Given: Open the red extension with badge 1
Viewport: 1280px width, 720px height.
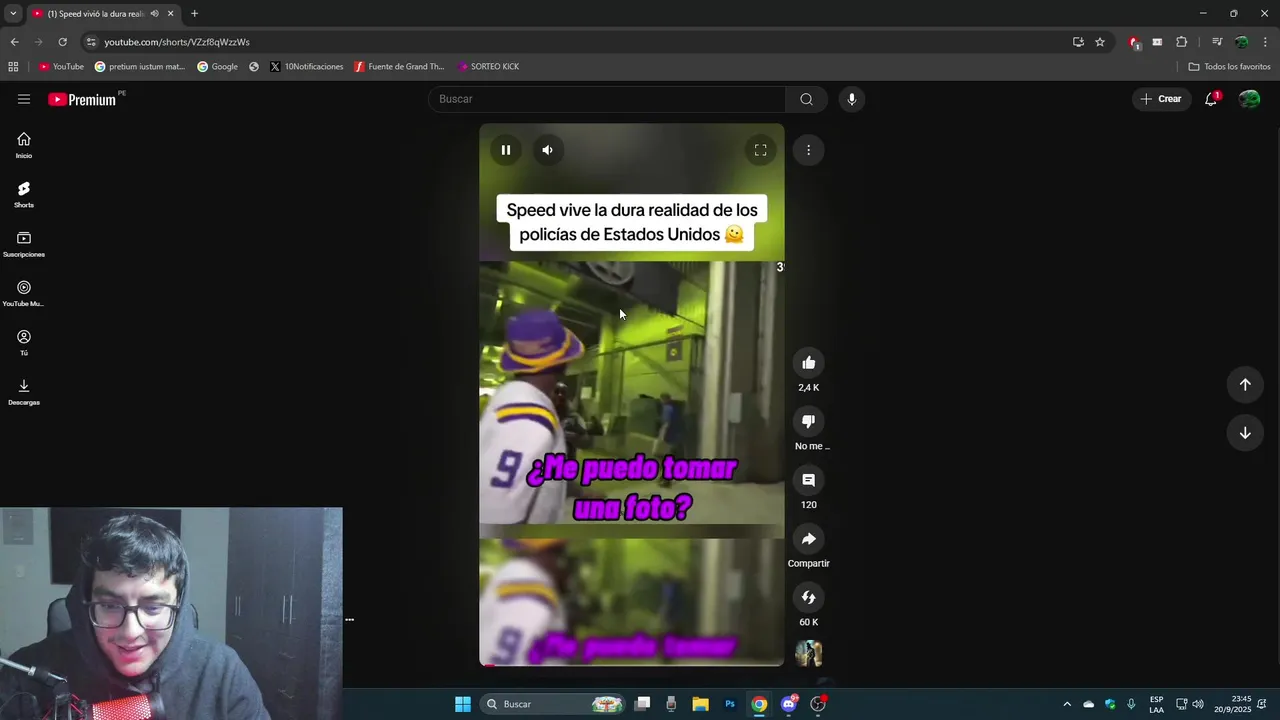Looking at the screenshot, I should 1134,42.
